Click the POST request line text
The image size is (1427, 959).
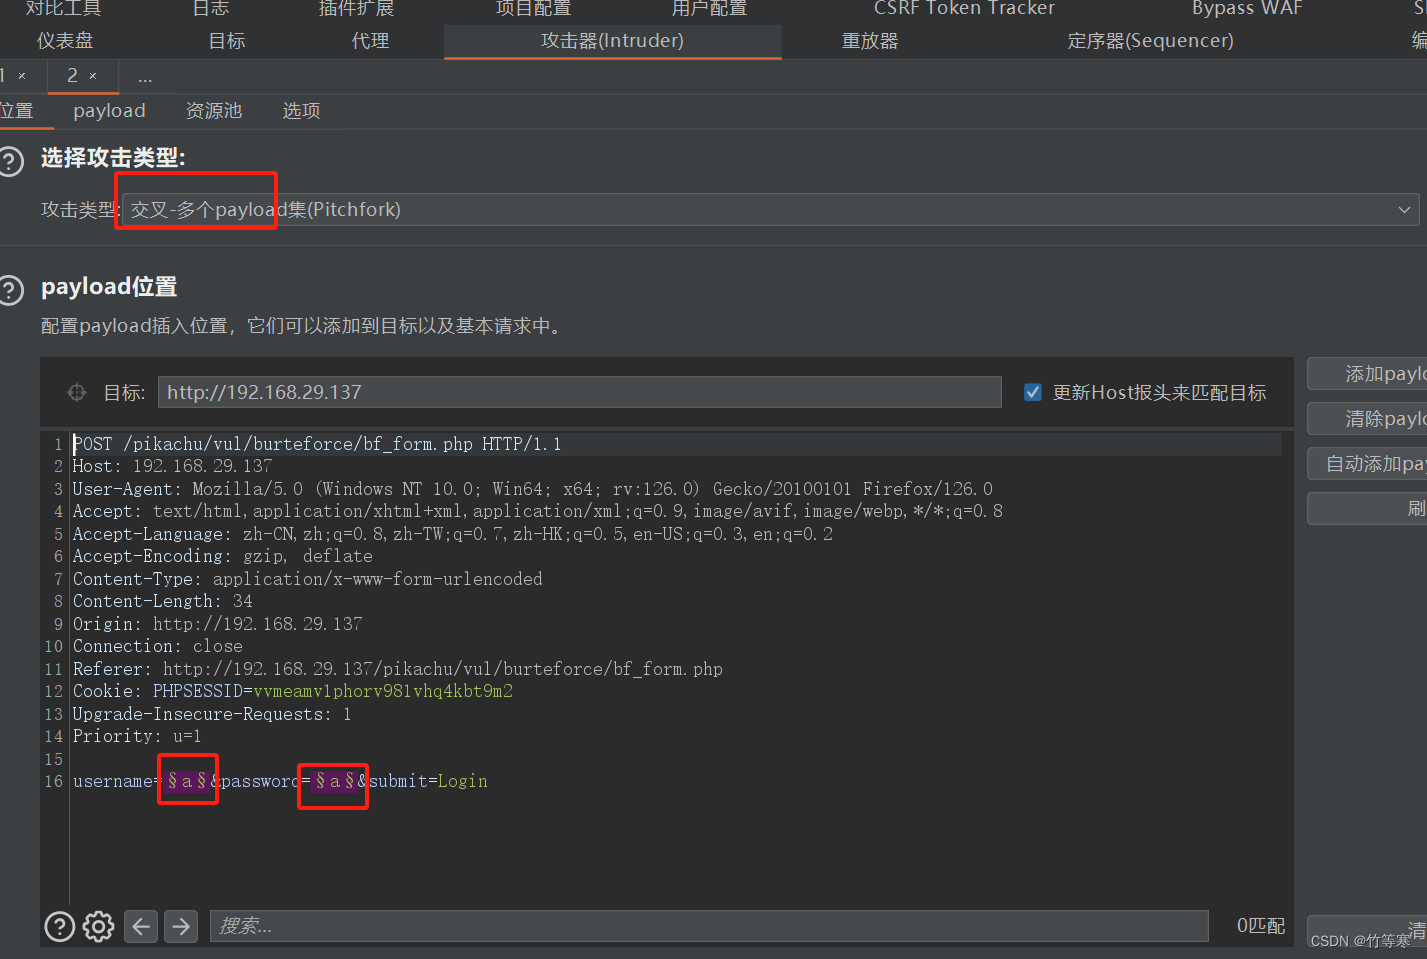pos(317,444)
